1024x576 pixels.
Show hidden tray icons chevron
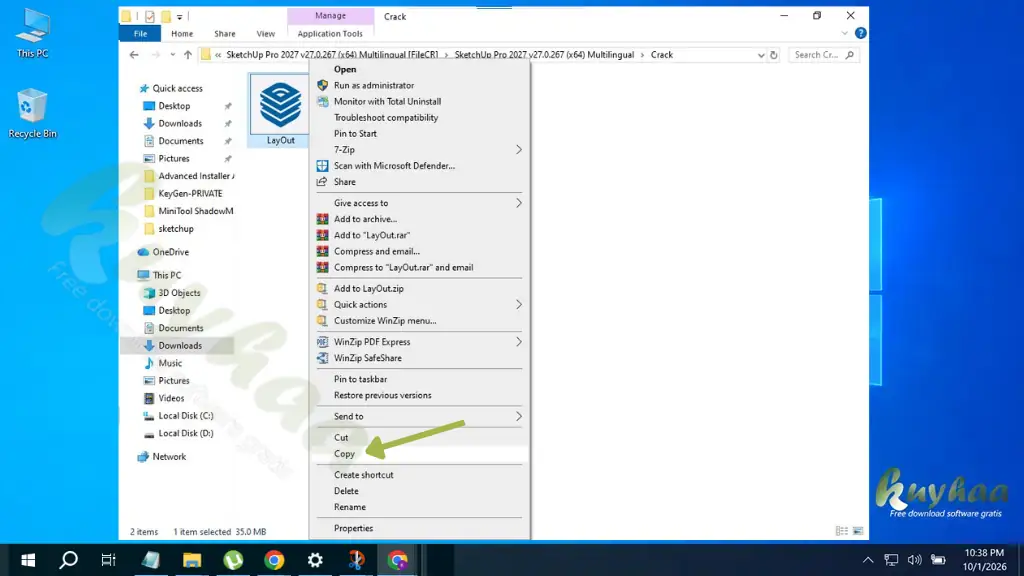868,560
